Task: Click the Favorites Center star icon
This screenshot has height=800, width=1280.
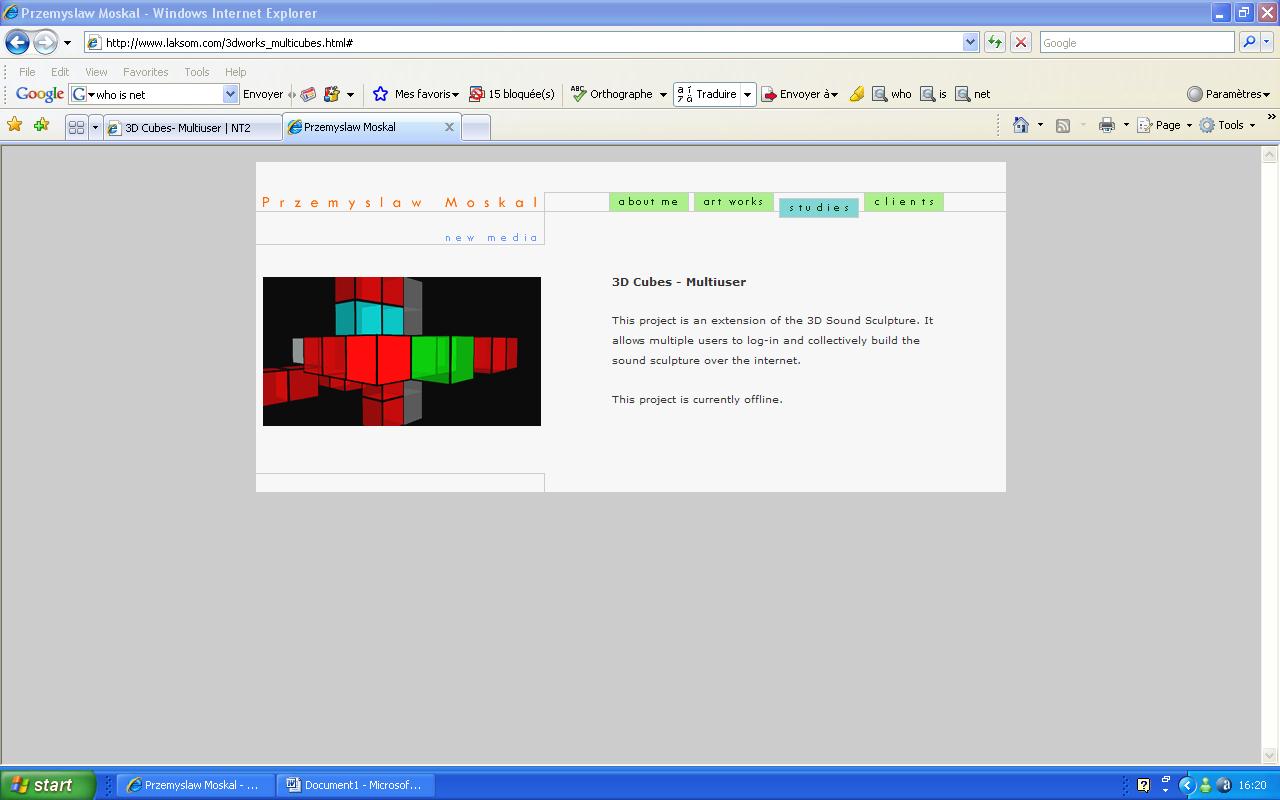Action: 14,125
